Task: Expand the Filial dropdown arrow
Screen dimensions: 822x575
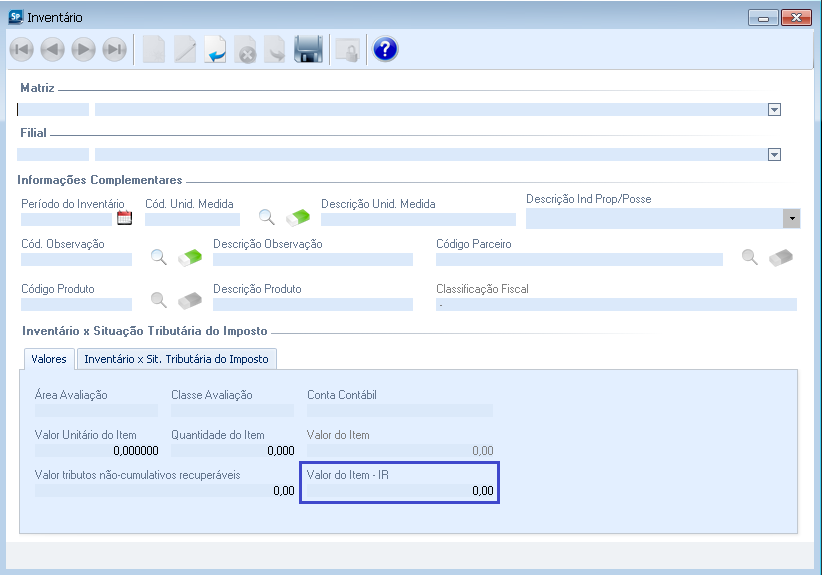Action: coord(774,155)
